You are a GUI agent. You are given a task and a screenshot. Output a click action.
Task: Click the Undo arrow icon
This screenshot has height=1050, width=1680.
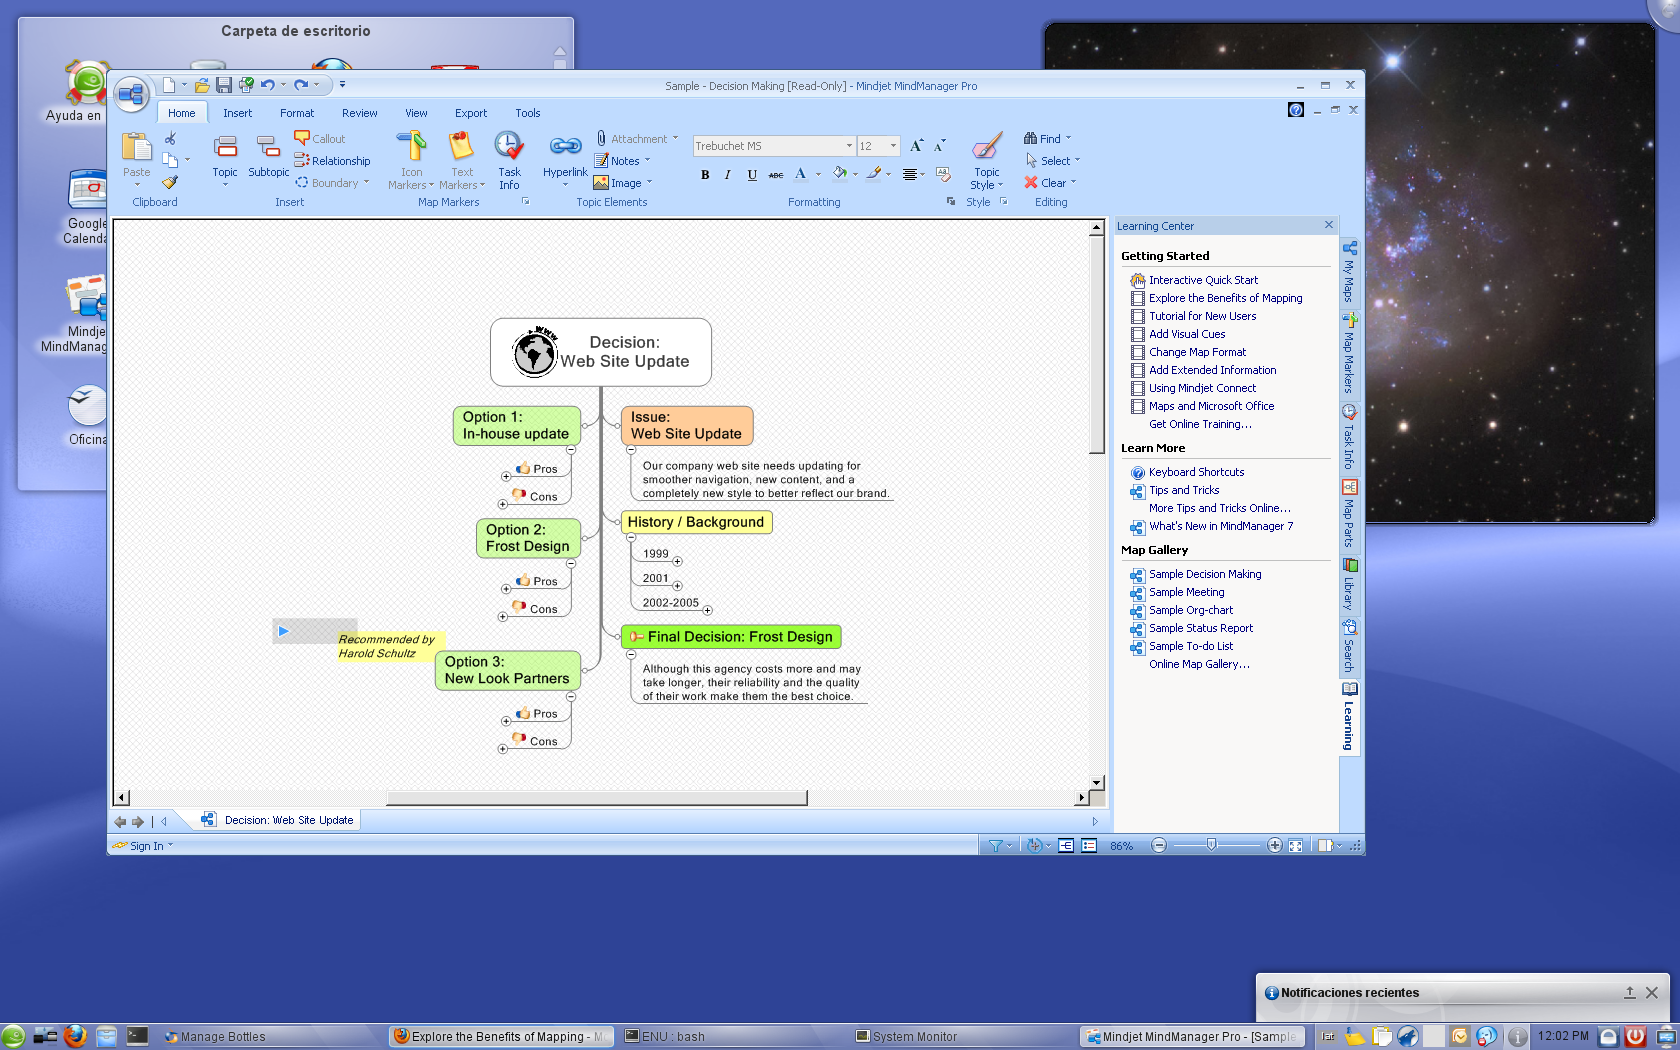(x=267, y=85)
